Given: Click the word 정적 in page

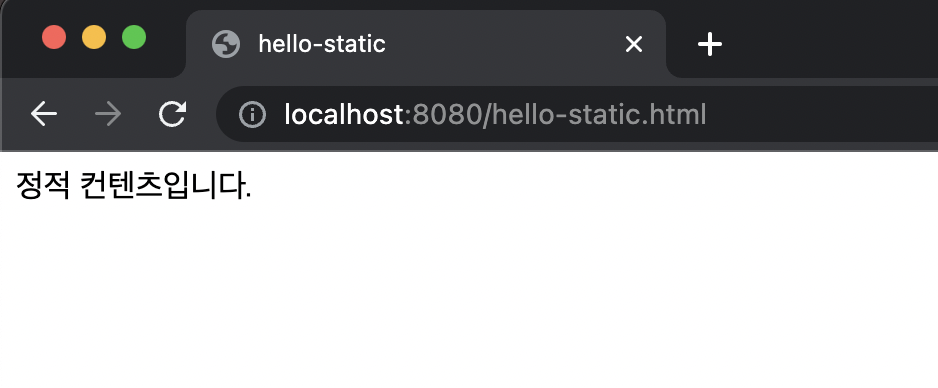Looking at the screenshot, I should coord(42,185).
